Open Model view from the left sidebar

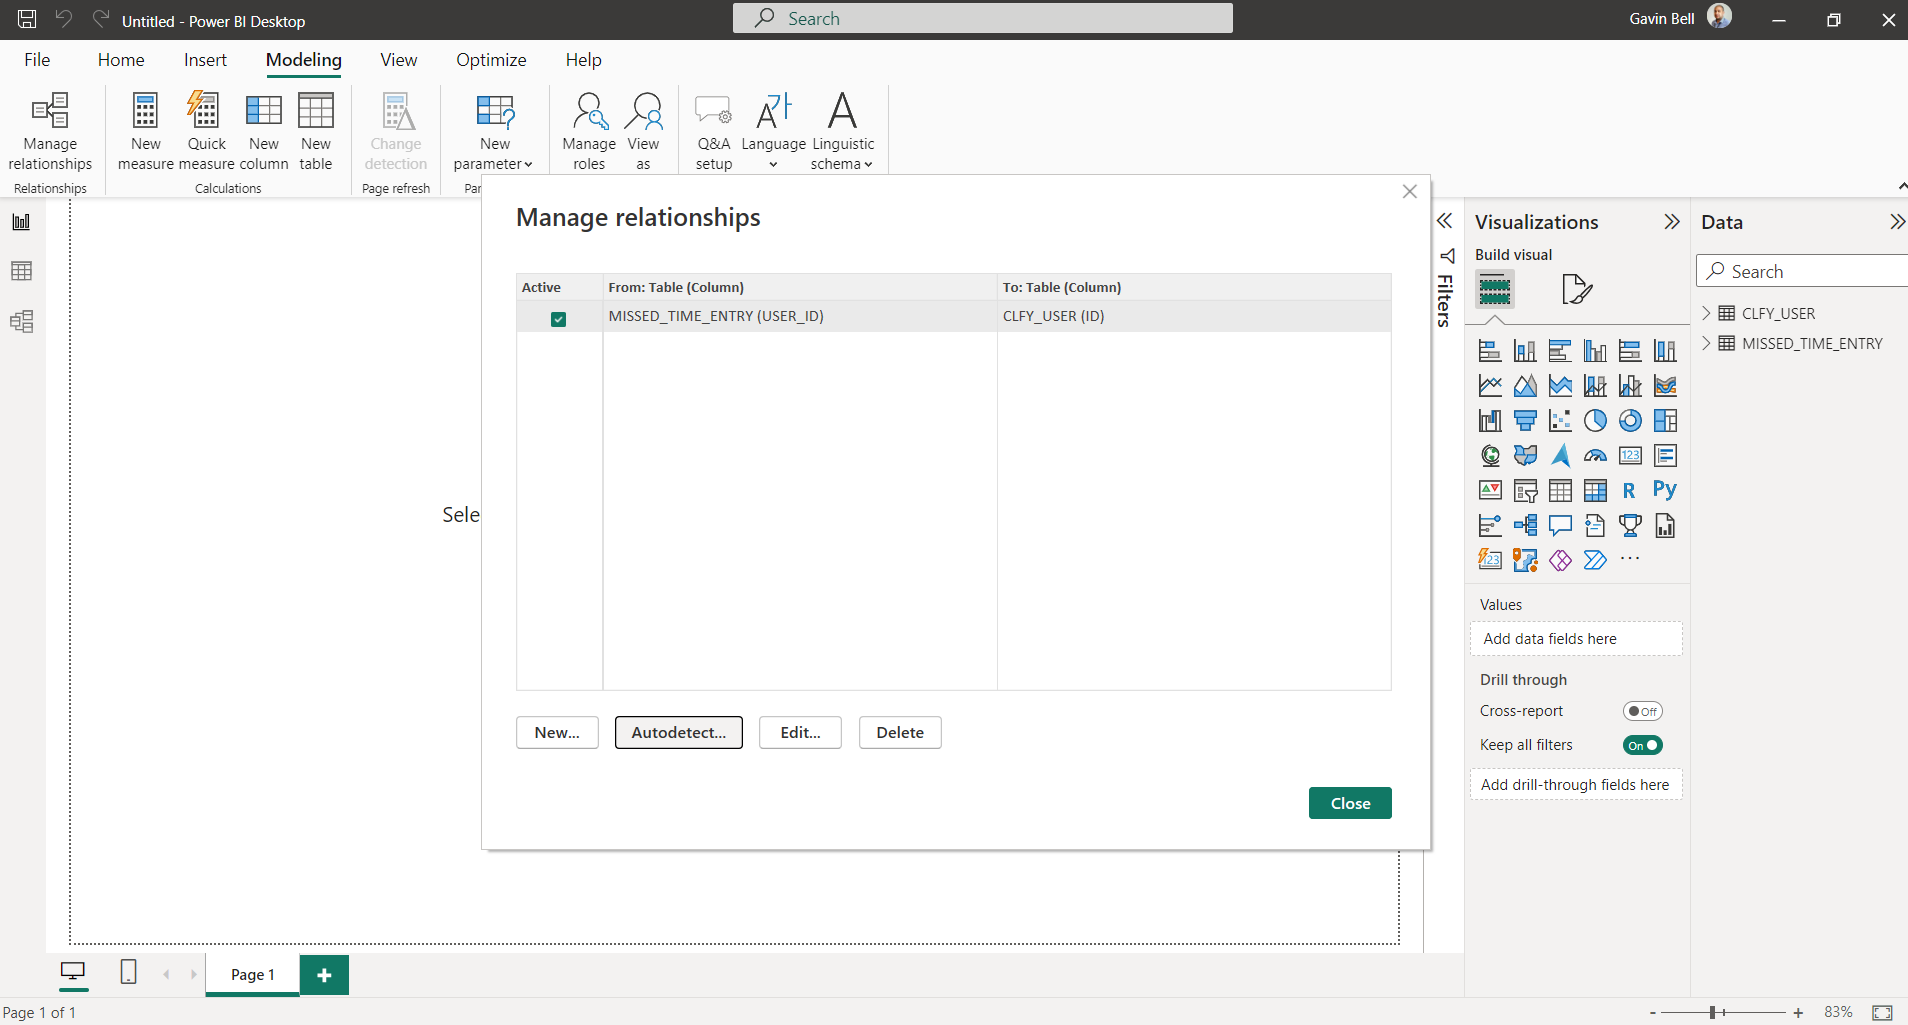(21, 322)
